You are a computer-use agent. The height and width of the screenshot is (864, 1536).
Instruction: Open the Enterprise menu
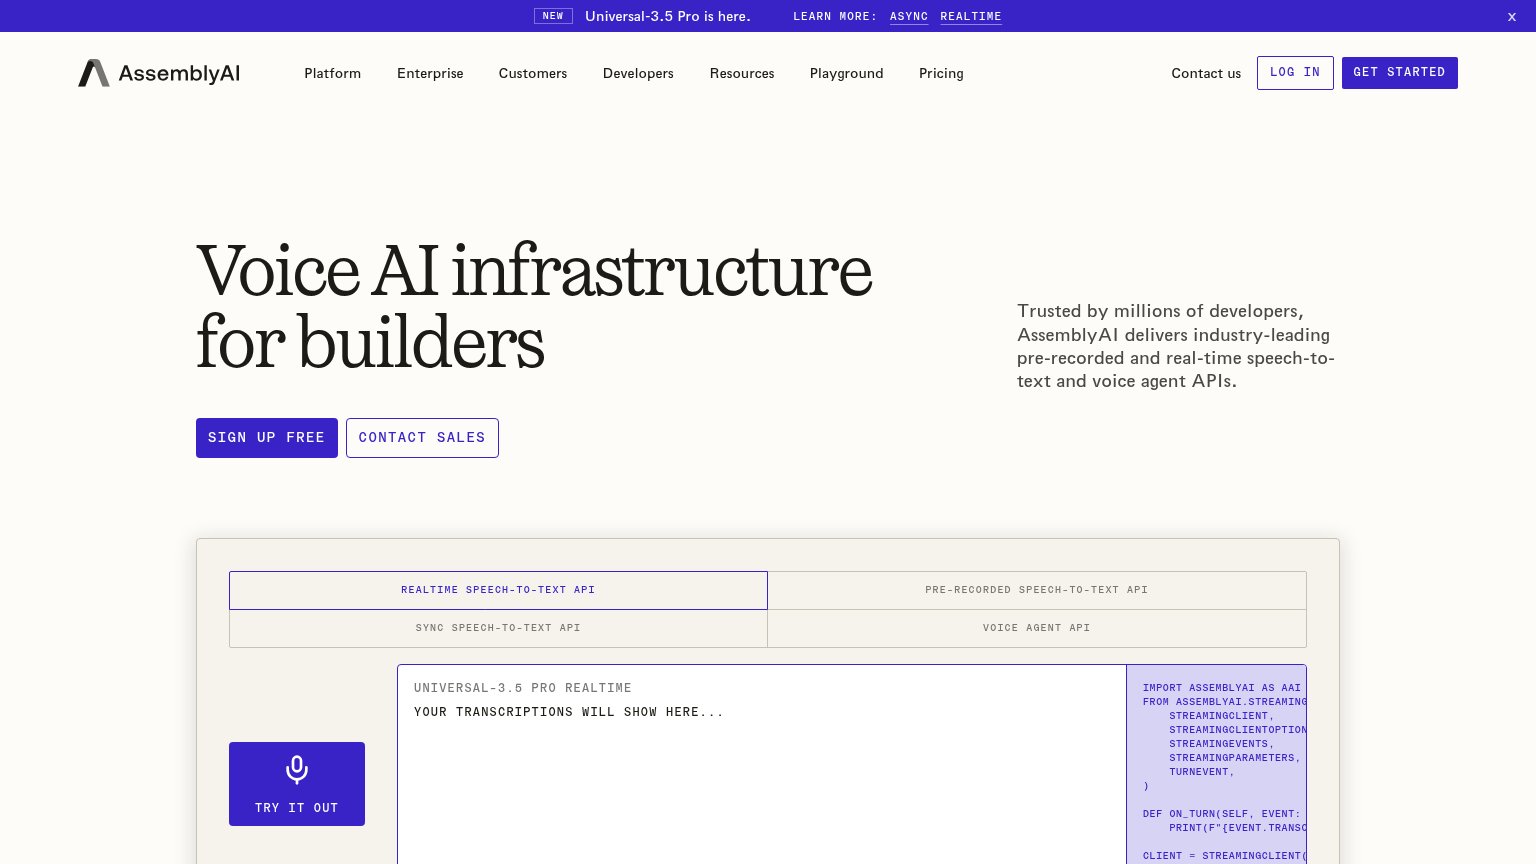[x=430, y=73]
